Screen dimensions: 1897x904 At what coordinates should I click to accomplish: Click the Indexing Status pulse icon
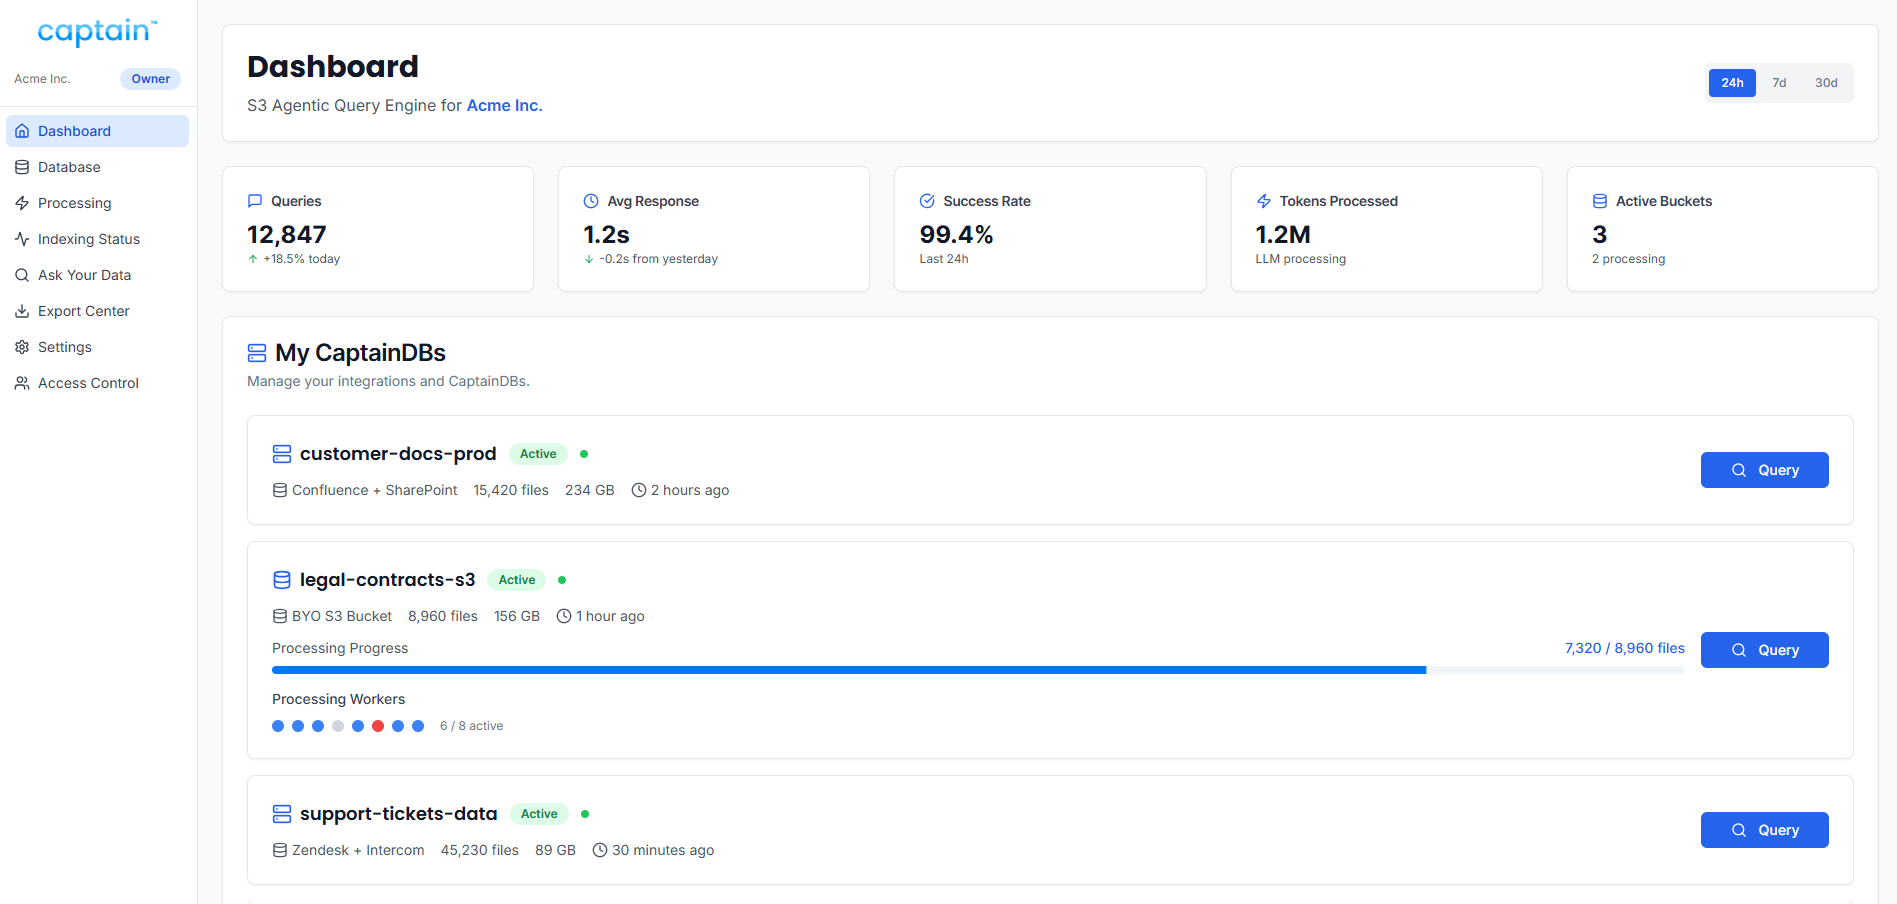click(x=22, y=239)
